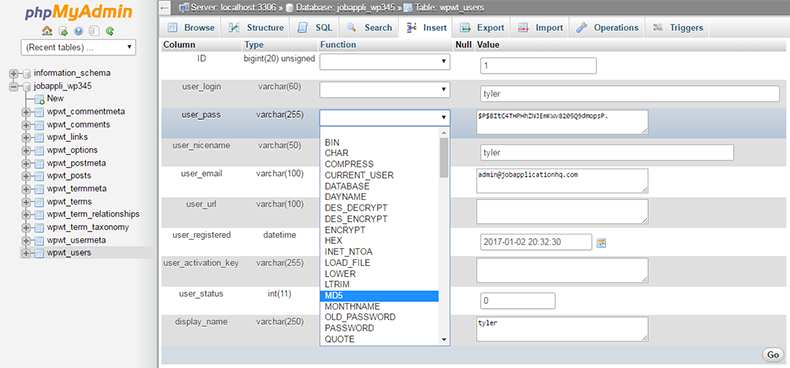Image resolution: width=790 pixels, height=368 pixels.
Task: Open the documentation help icon in sidebar
Action: [x=79, y=31]
